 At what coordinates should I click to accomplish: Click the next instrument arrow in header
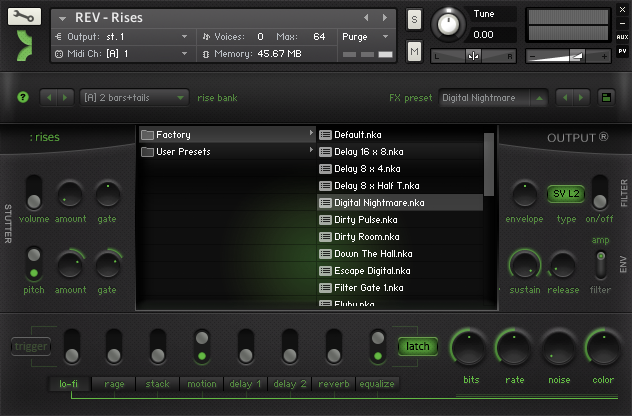coord(386,17)
